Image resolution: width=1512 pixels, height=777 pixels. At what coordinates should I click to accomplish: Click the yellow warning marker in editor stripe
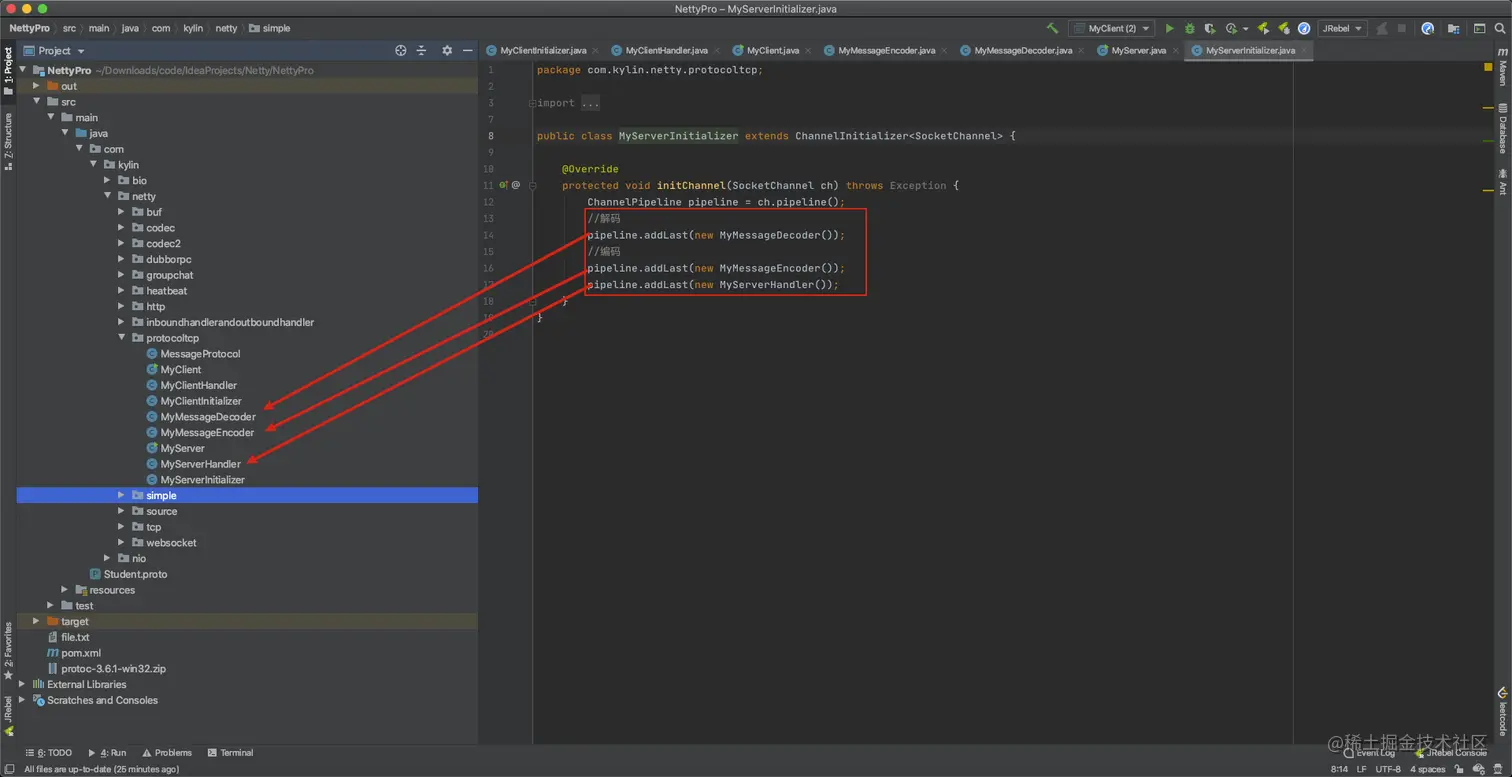(1488, 67)
